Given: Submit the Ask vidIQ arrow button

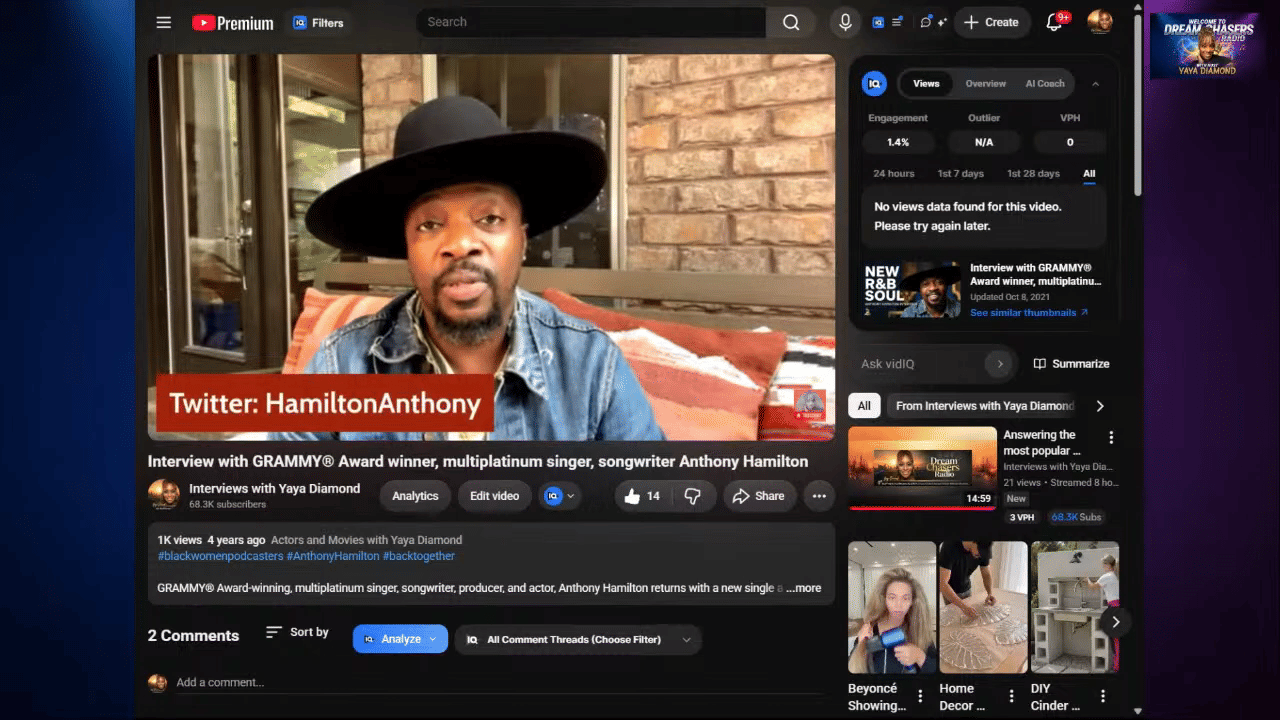Looking at the screenshot, I should [x=999, y=364].
